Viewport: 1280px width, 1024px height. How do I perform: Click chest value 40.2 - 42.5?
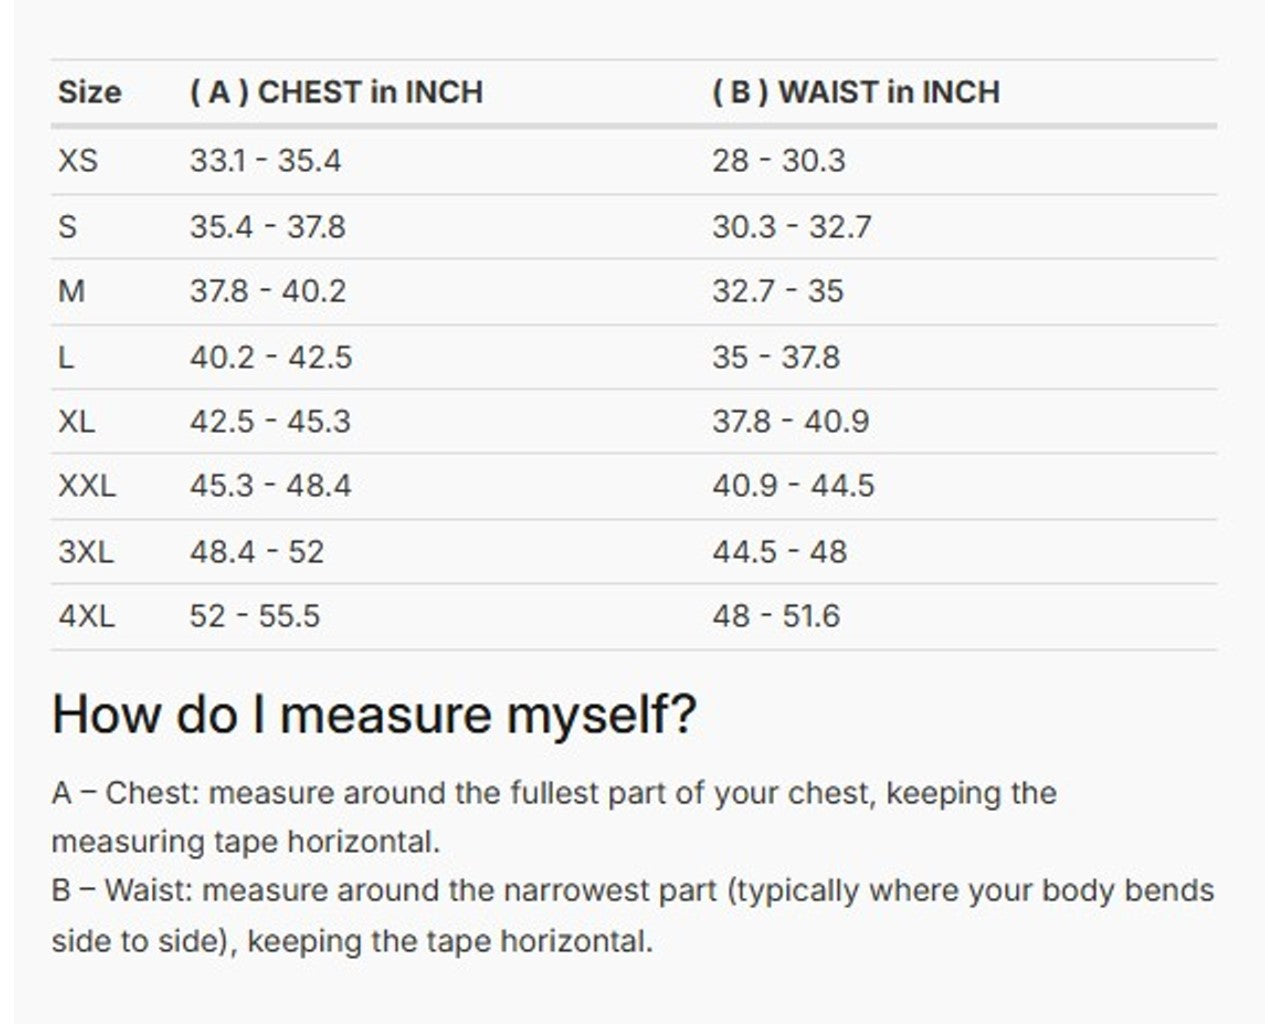[x=271, y=357]
